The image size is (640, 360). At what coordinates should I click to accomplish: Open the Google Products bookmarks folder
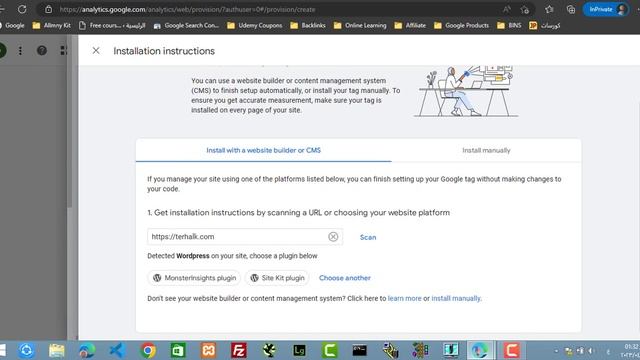461,25
